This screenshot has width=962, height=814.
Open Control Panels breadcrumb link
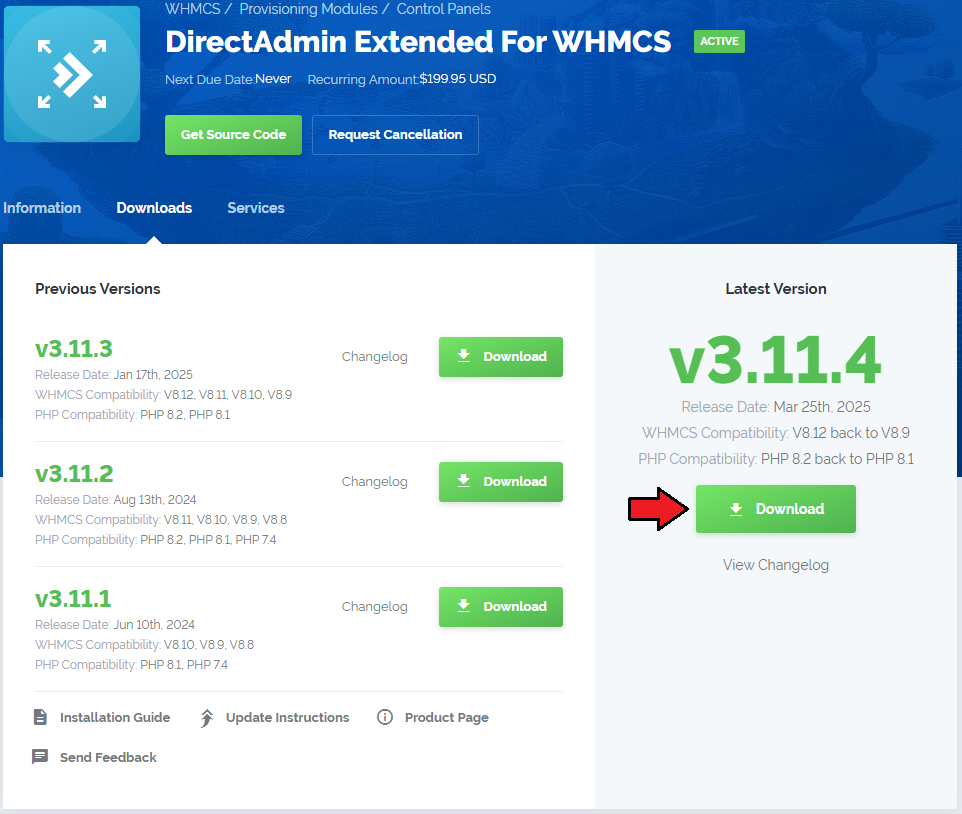point(444,9)
